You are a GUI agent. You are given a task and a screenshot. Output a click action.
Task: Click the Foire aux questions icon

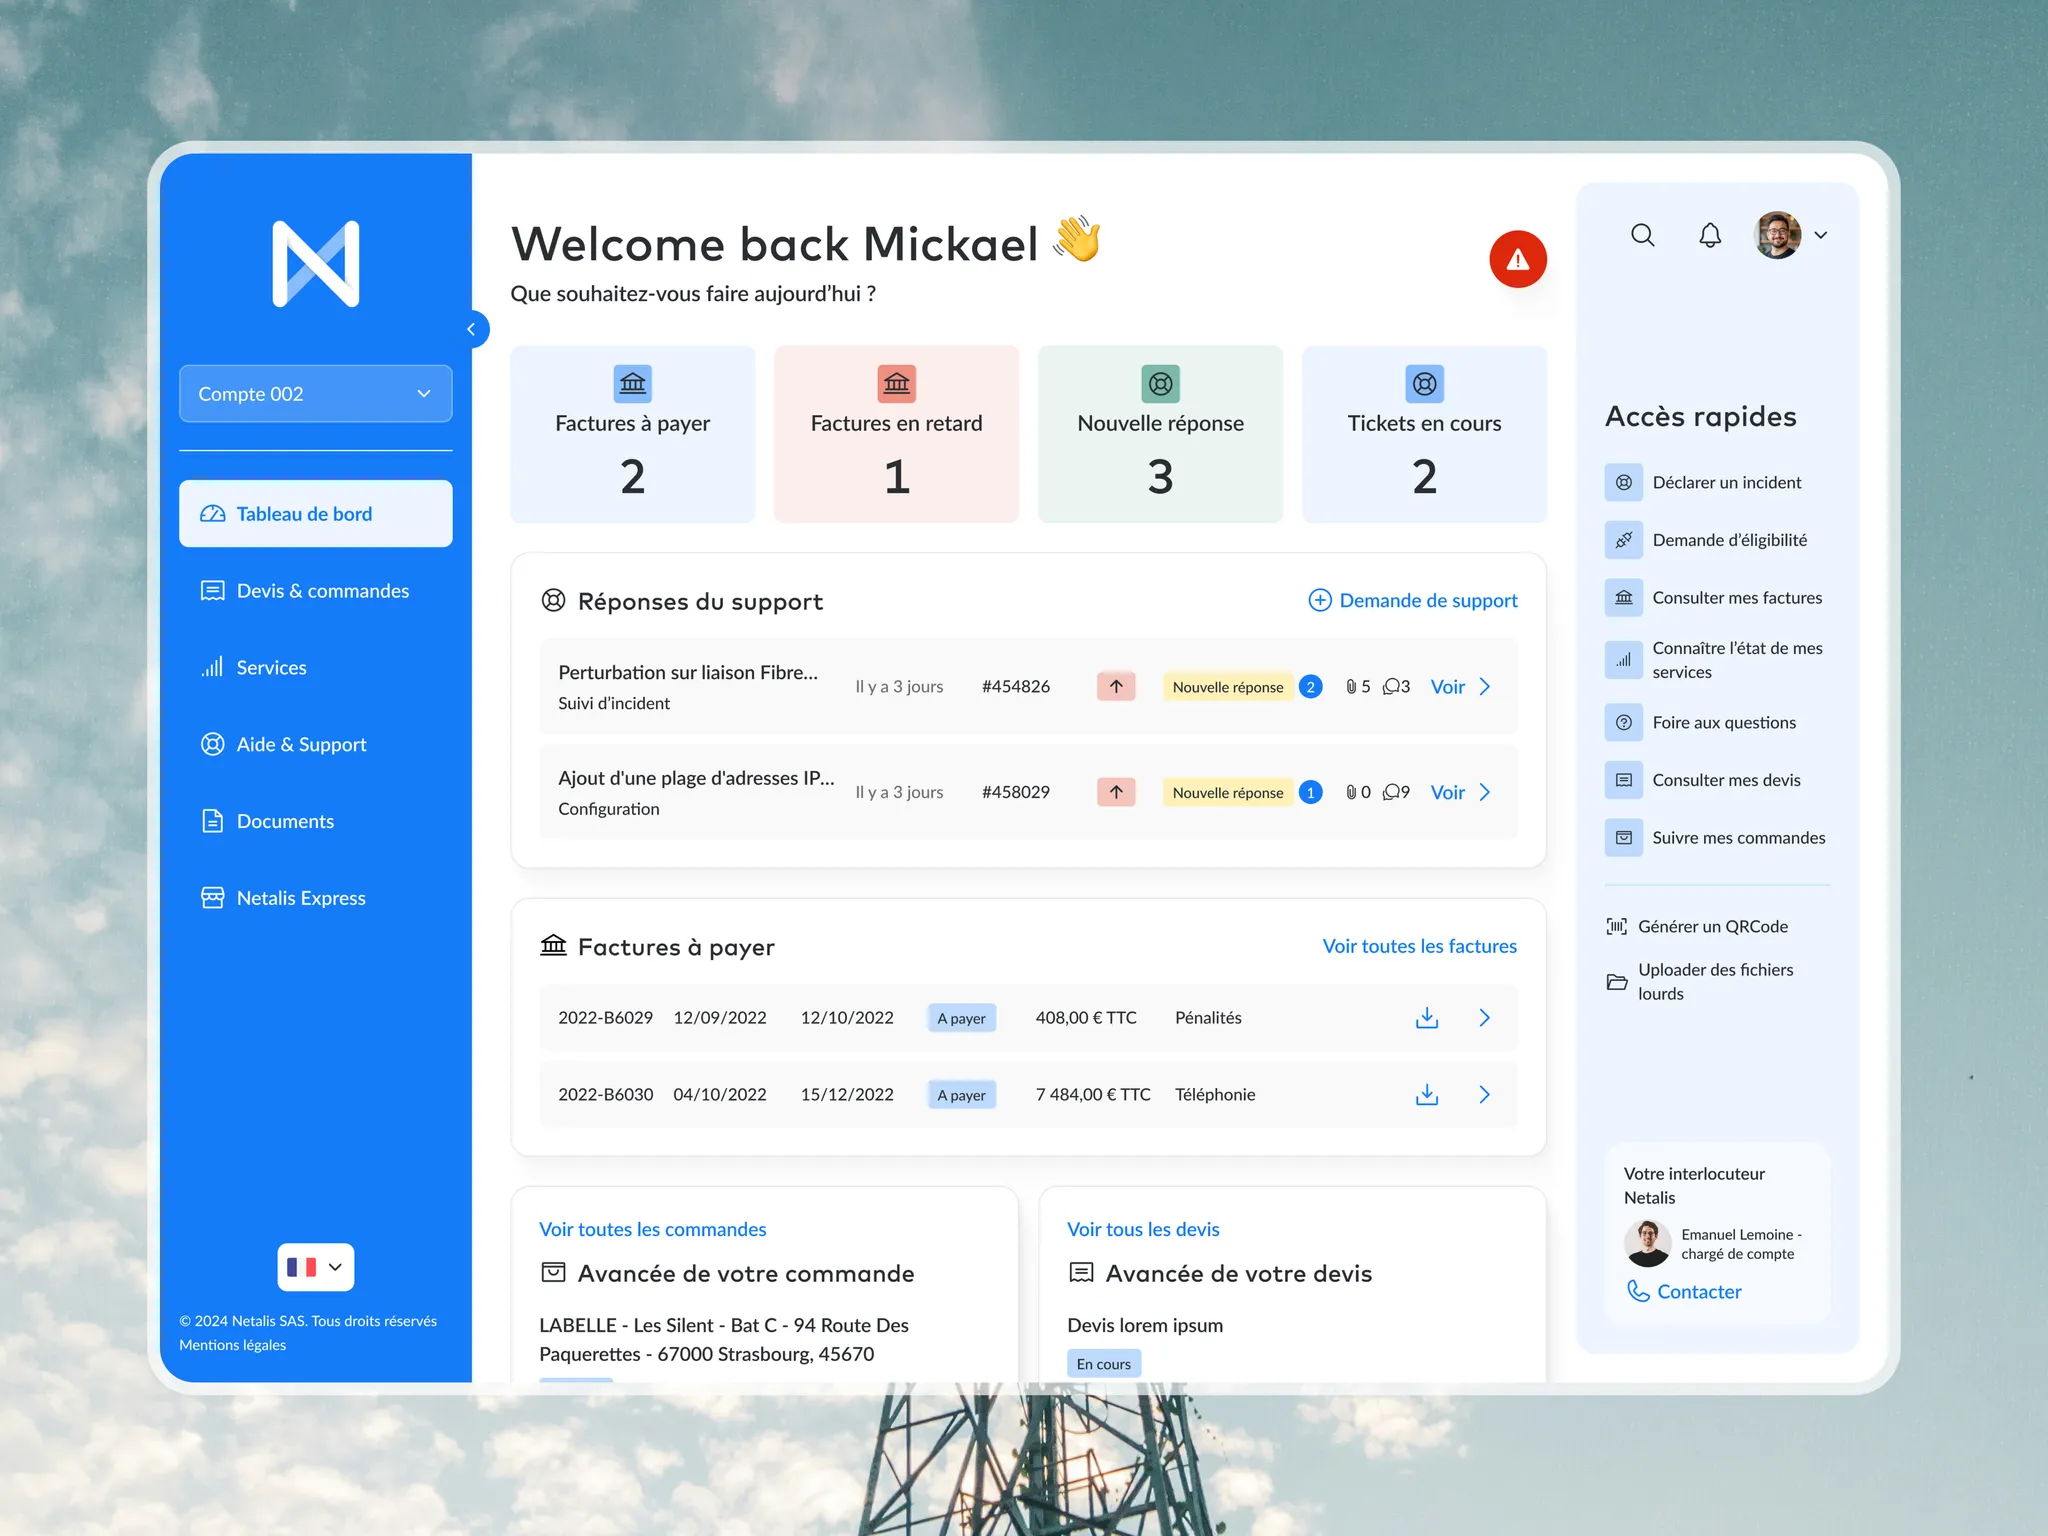pos(1623,723)
